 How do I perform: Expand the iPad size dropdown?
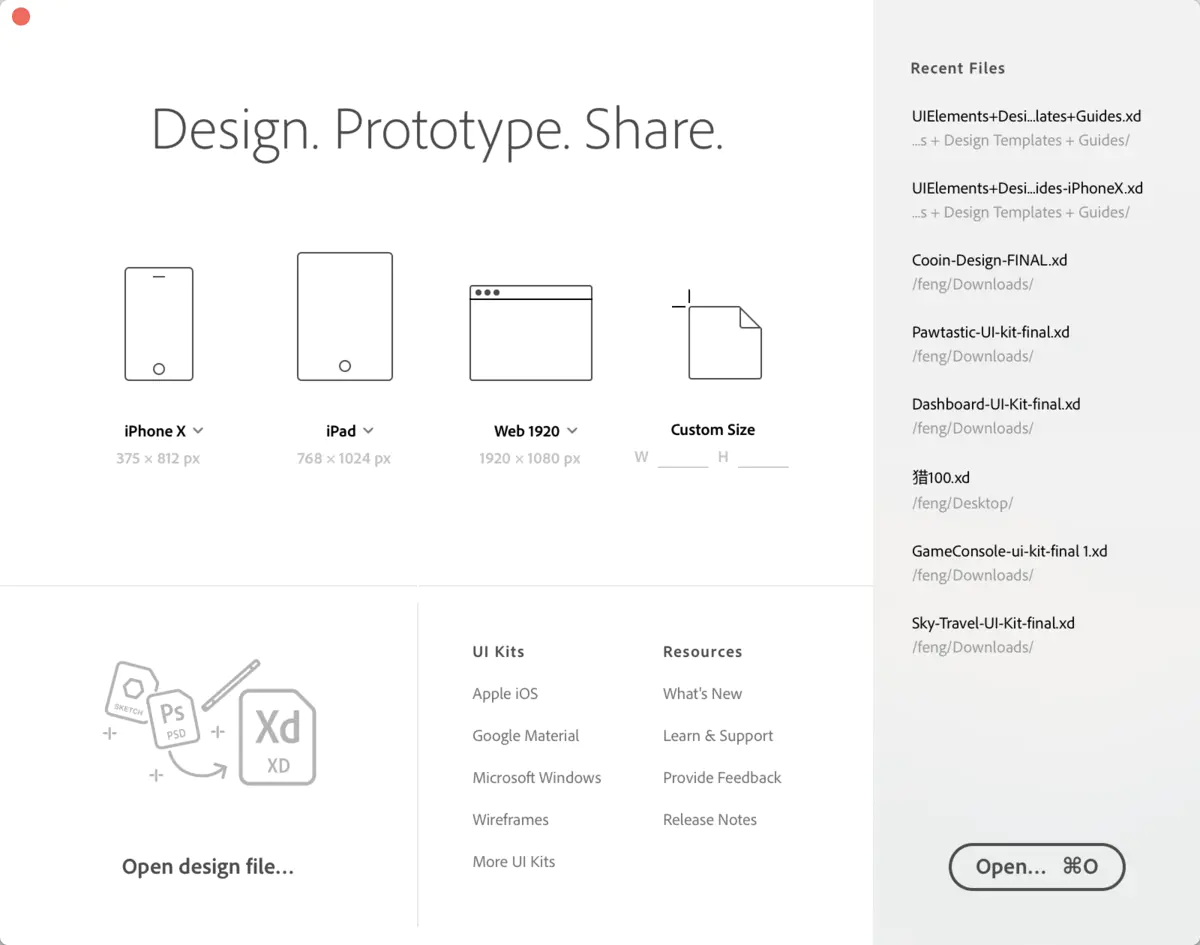368,431
